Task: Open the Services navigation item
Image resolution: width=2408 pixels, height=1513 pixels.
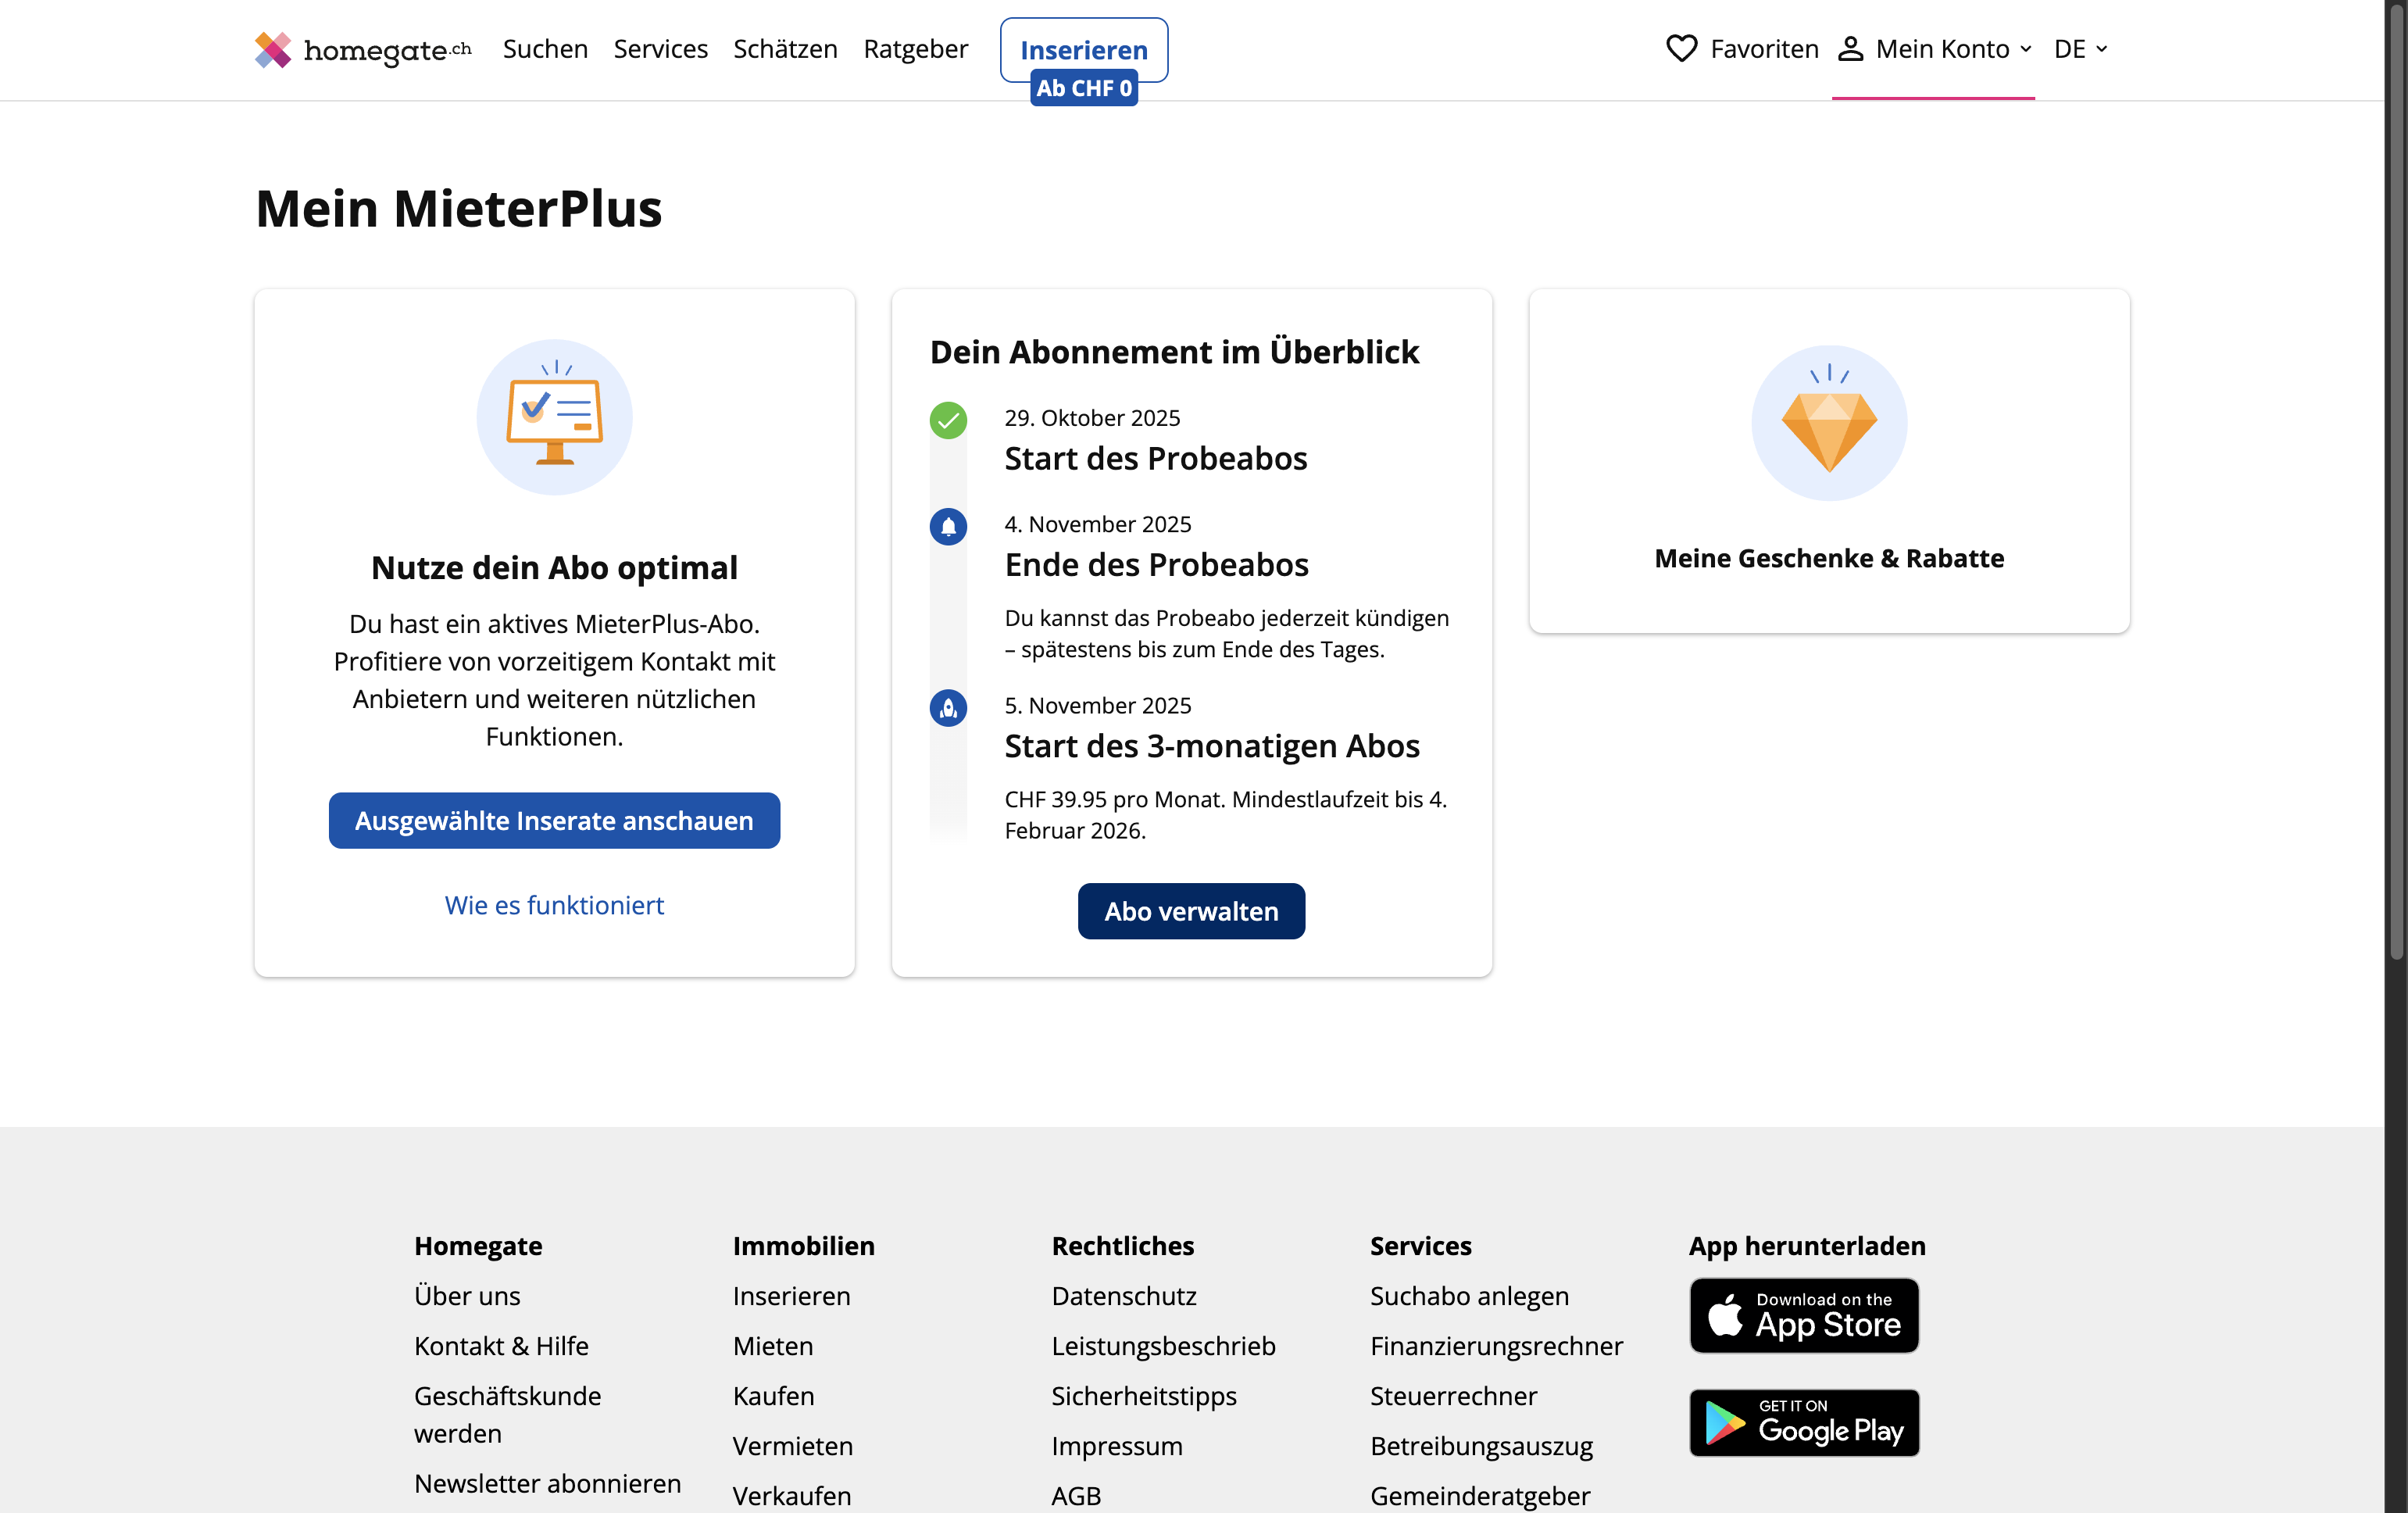Action: point(660,49)
